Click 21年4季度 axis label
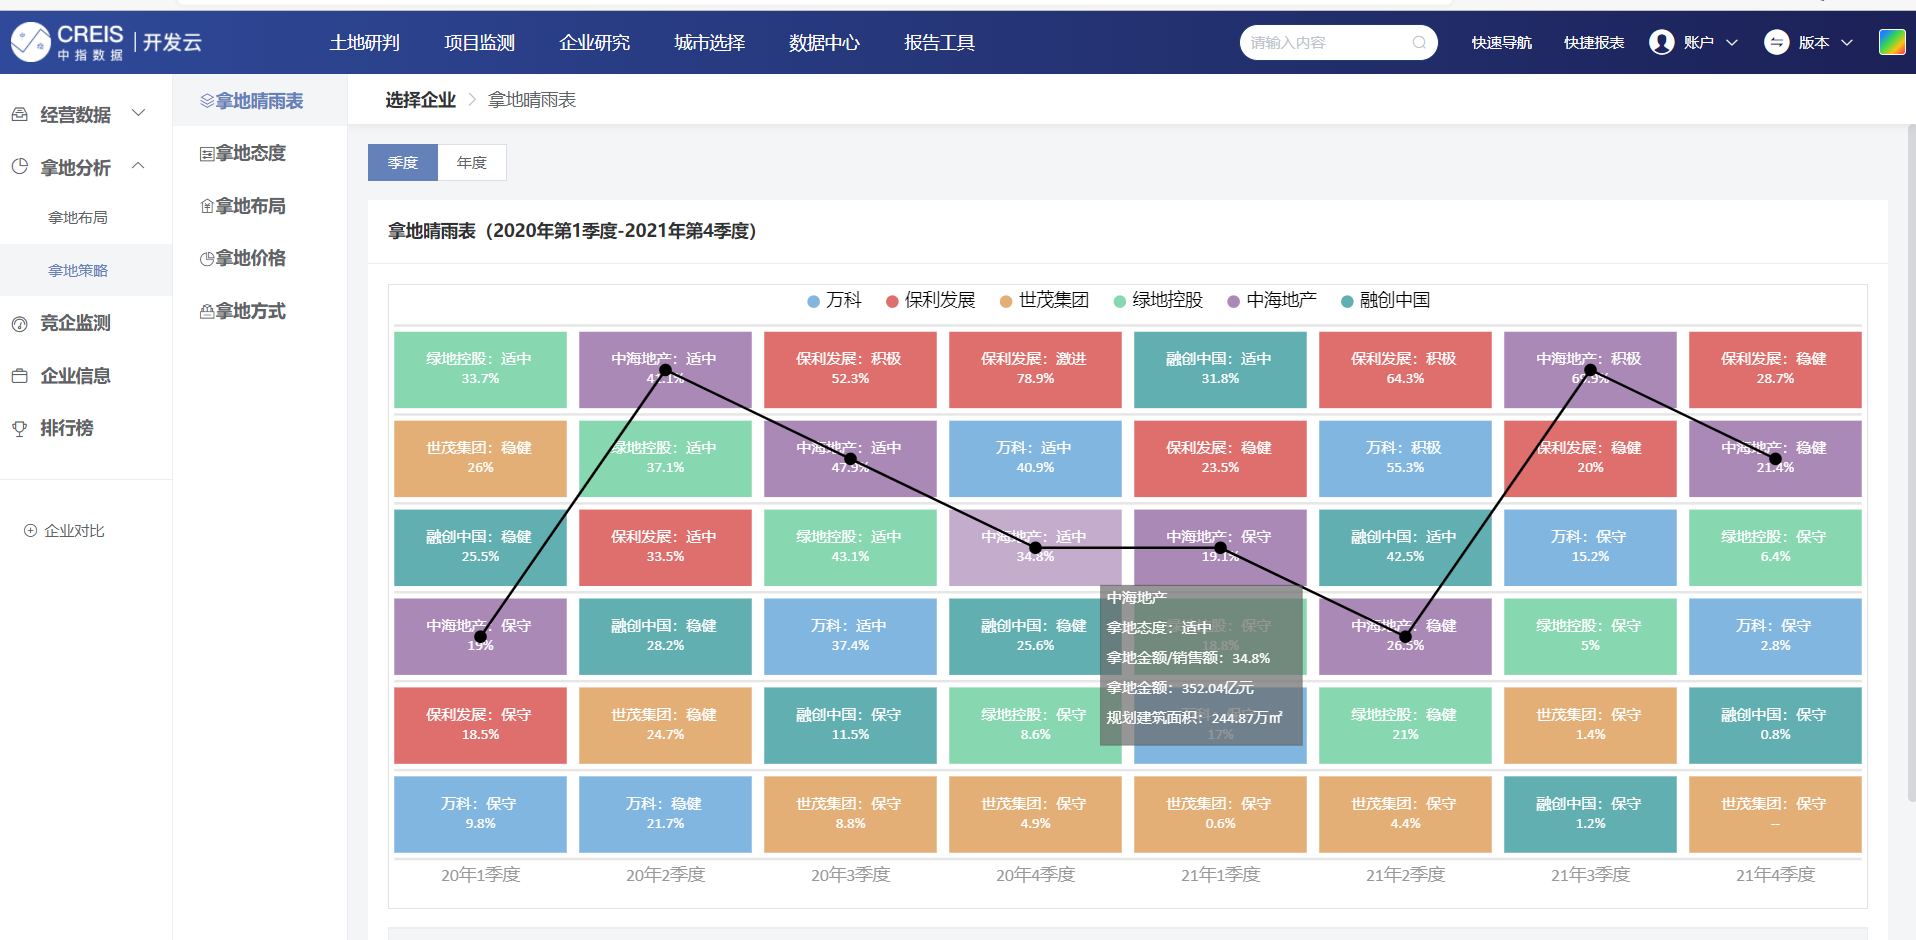Image resolution: width=1916 pixels, height=940 pixels. [x=1776, y=875]
